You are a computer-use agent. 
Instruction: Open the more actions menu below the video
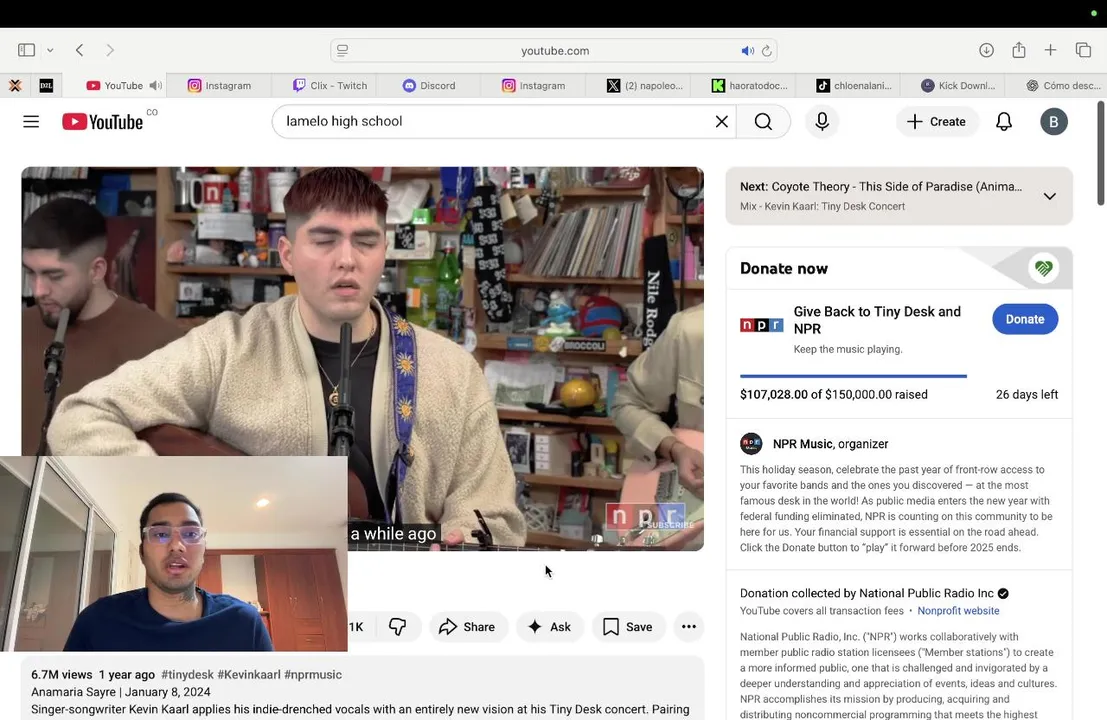click(x=688, y=627)
